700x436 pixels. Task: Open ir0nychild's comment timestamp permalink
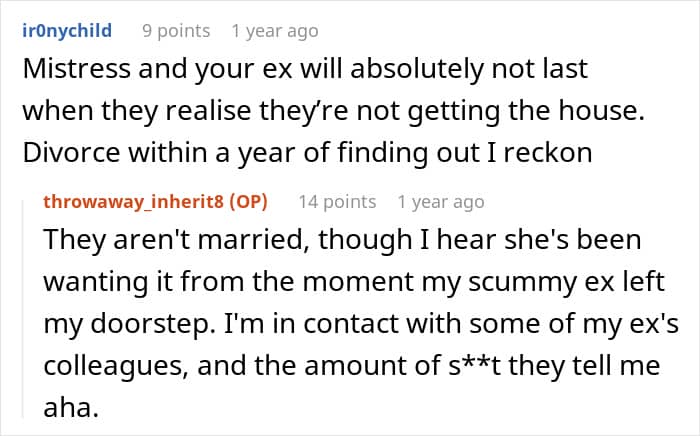(275, 31)
